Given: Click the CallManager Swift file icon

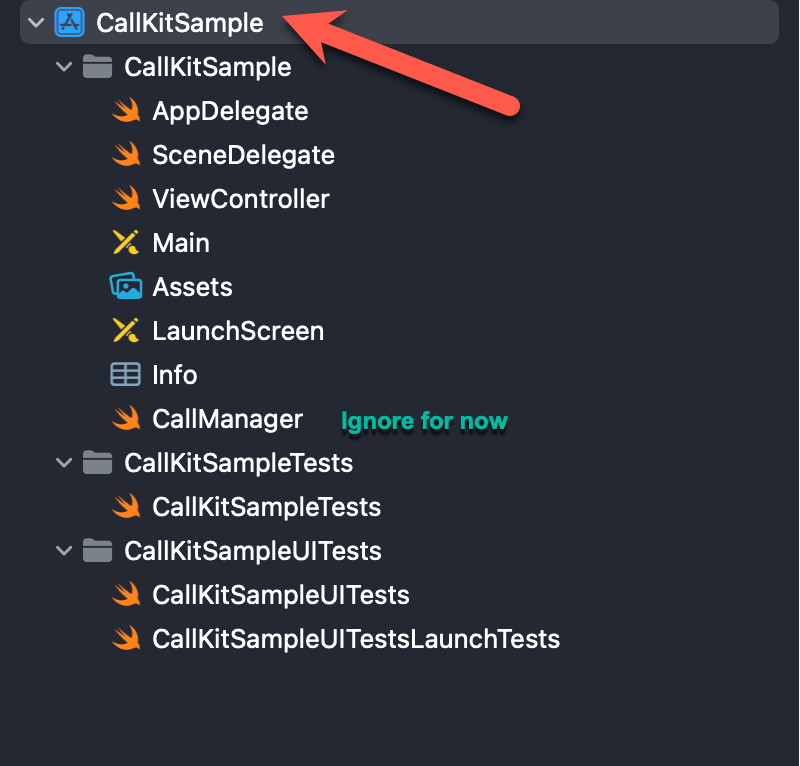Looking at the screenshot, I should [x=126, y=418].
